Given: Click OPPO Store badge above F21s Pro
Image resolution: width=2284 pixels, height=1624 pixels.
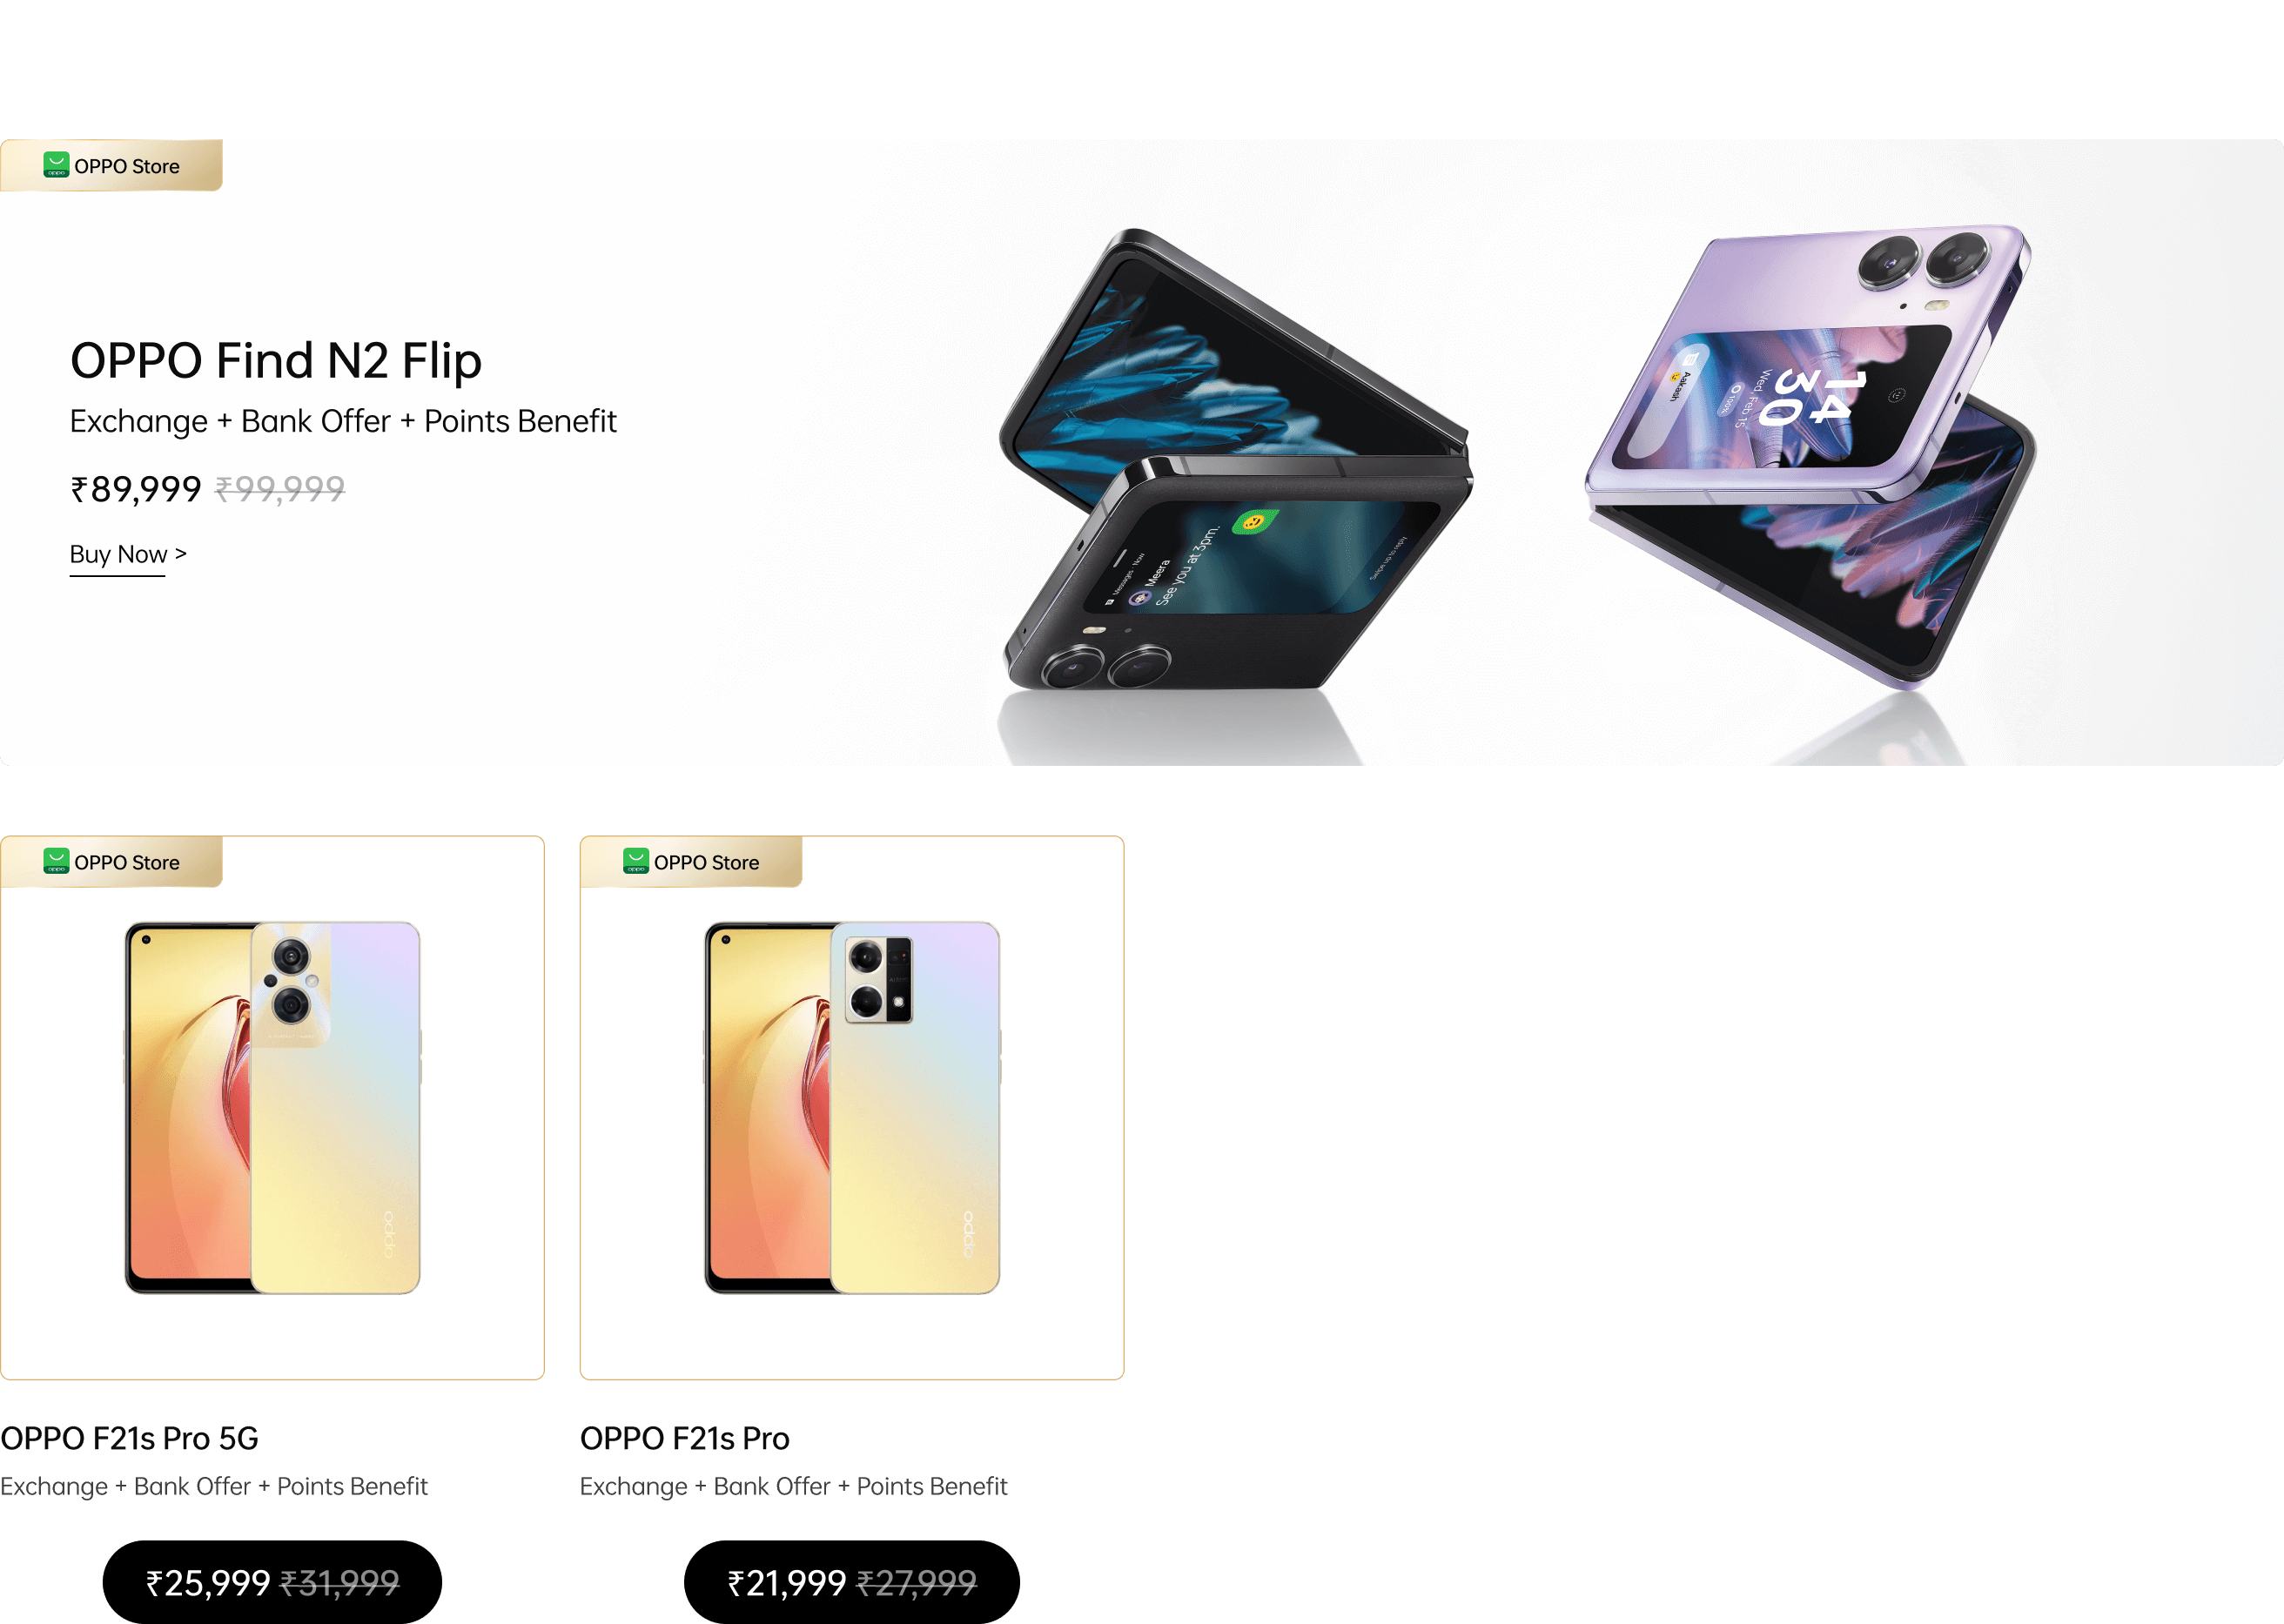Looking at the screenshot, I should [691, 861].
